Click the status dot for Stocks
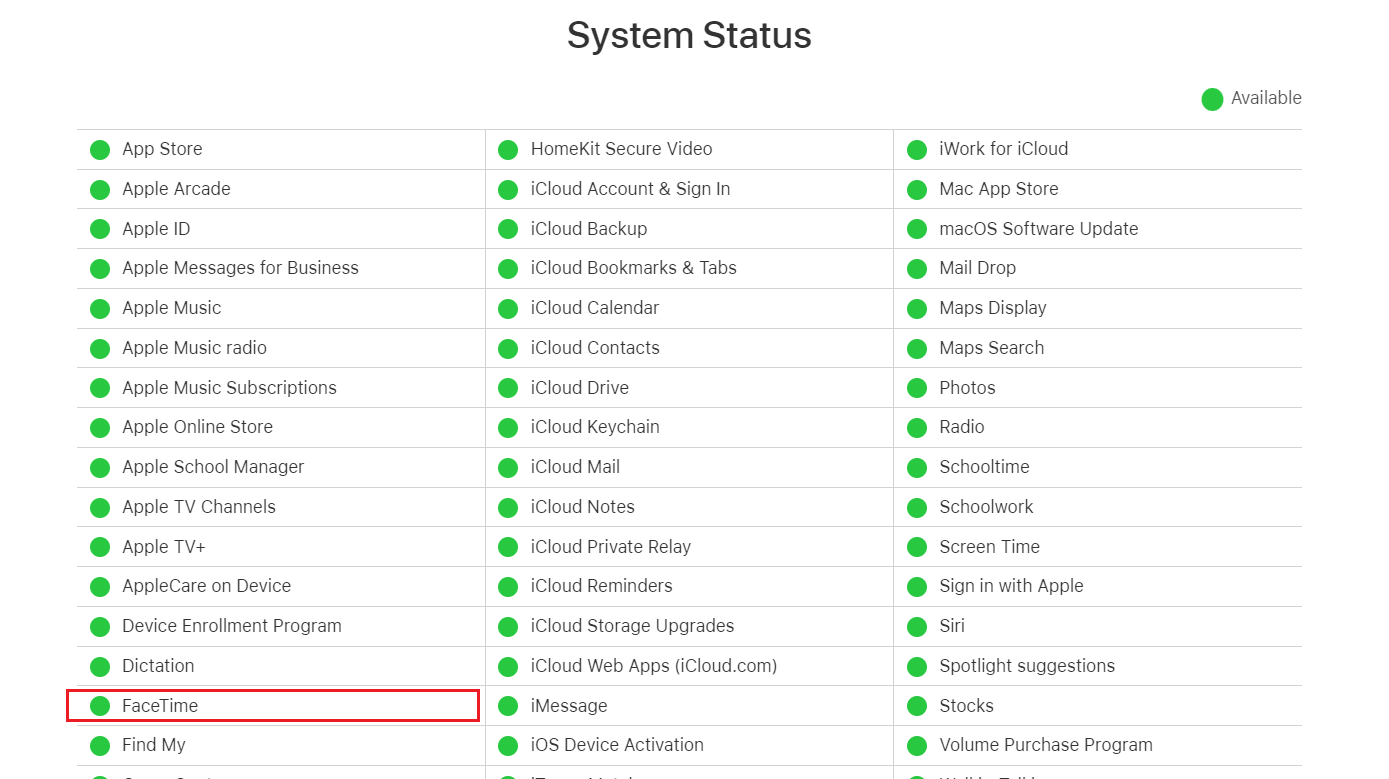The width and height of the screenshot is (1389, 779). 917,706
